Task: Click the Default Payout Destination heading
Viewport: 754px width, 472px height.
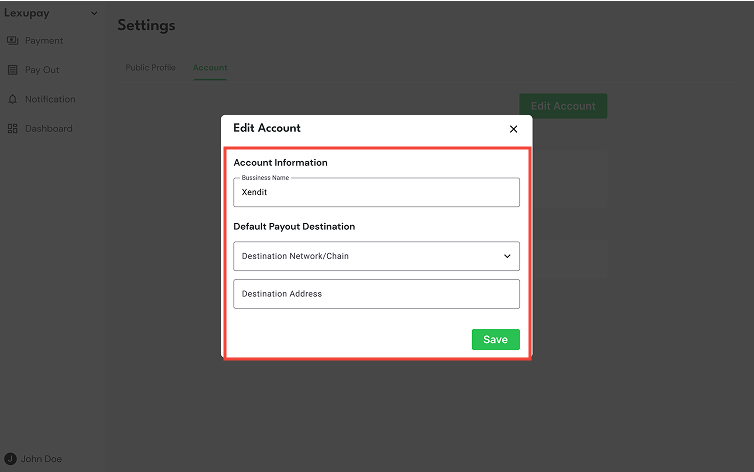Action: (x=294, y=227)
